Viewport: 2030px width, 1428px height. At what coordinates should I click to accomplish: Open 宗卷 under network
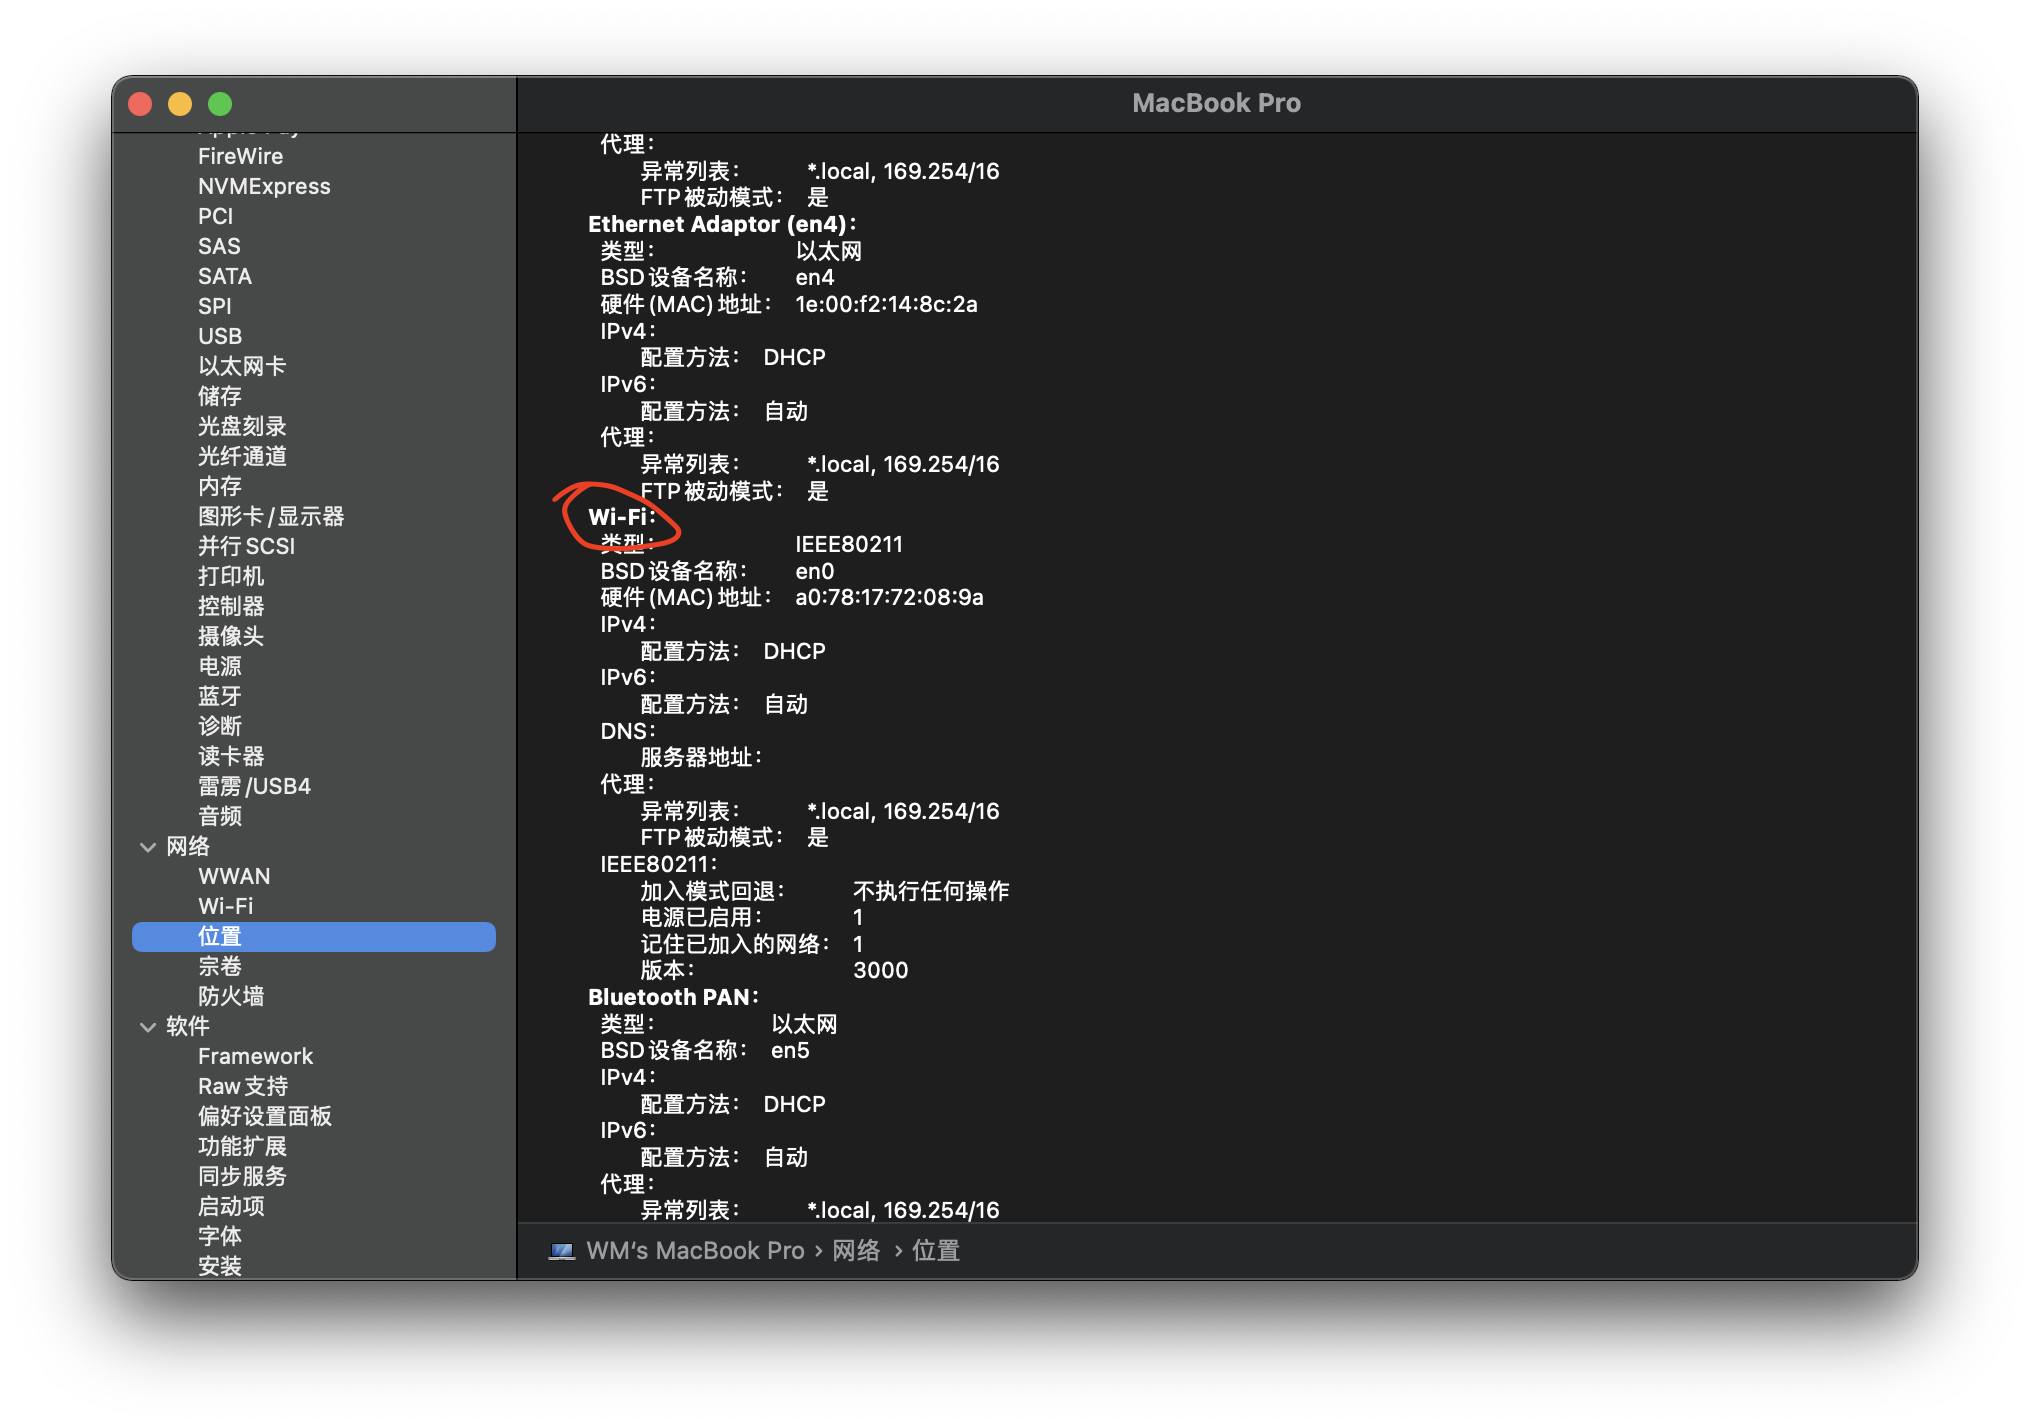tap(220, 966)
